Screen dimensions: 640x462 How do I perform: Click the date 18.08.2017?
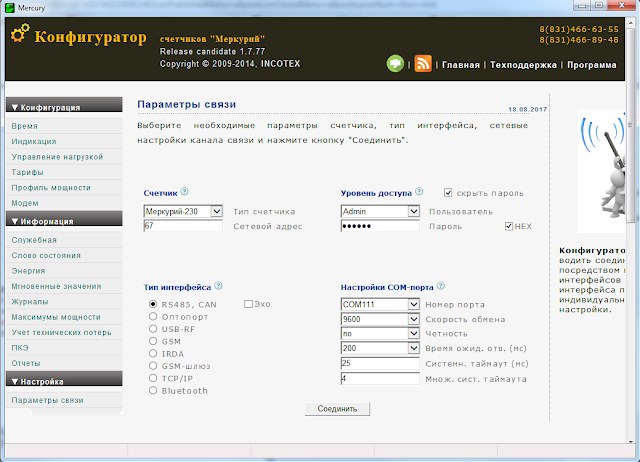(527, 109)
